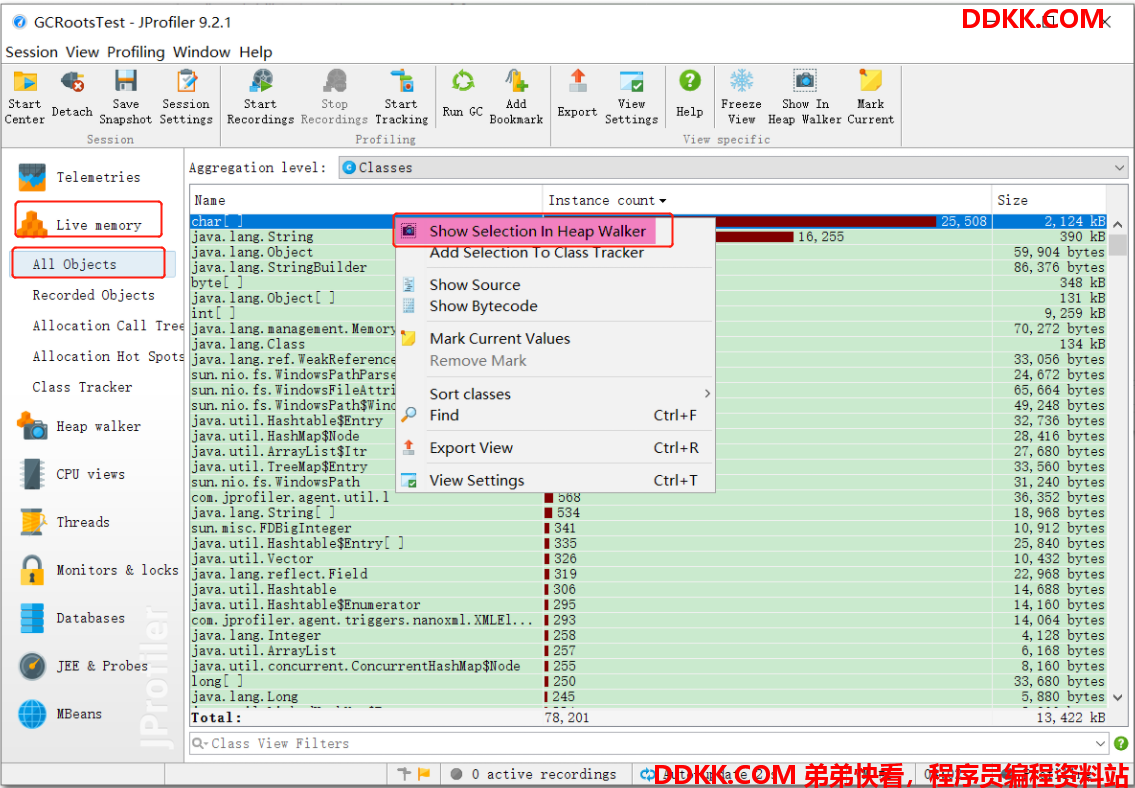This screenshot has height=788, width=1135.
Task: Open the Telemetries section in the sidebar
Action: pyautogui.click(x=80, y=177)
